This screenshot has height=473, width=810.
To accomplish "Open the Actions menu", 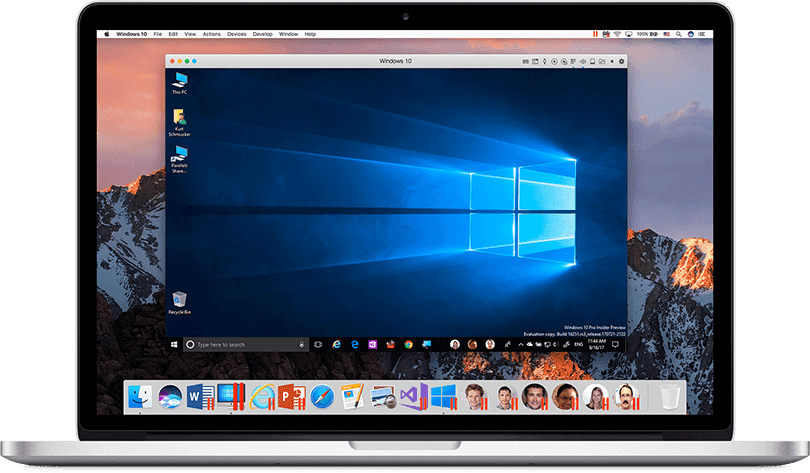I will point(211,34).
